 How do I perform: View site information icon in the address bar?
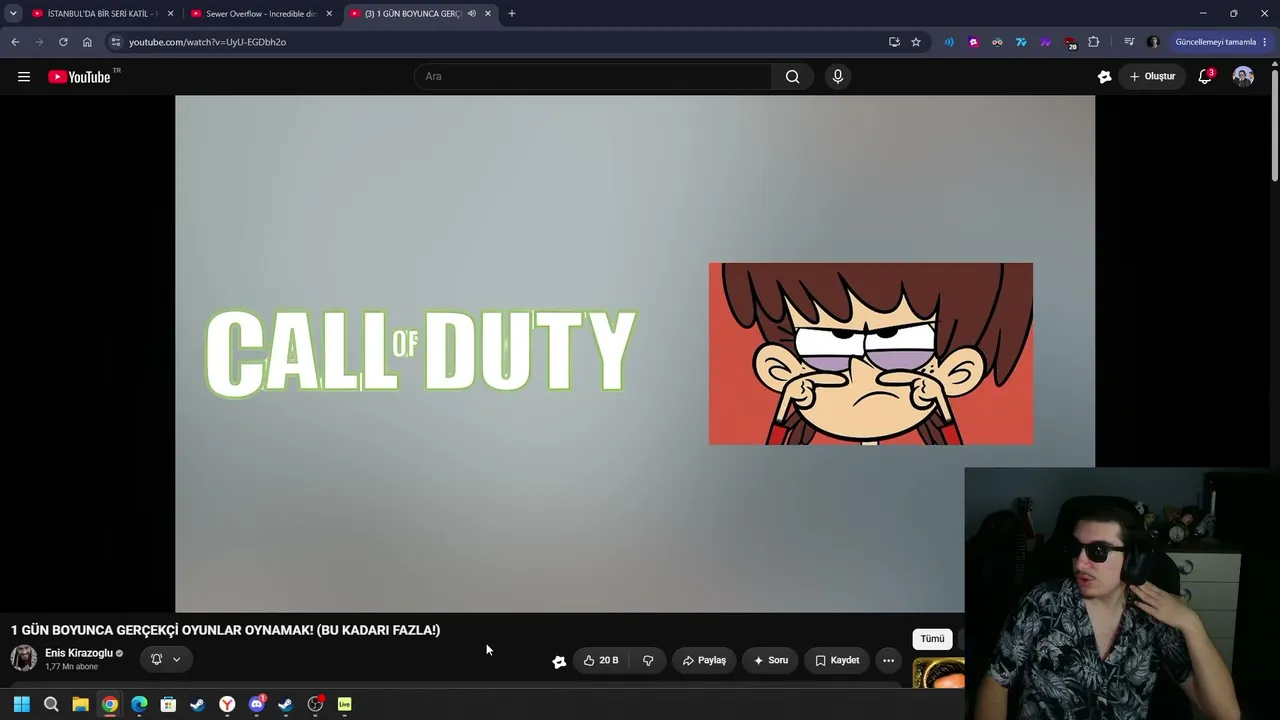click(x=116, y=42)
